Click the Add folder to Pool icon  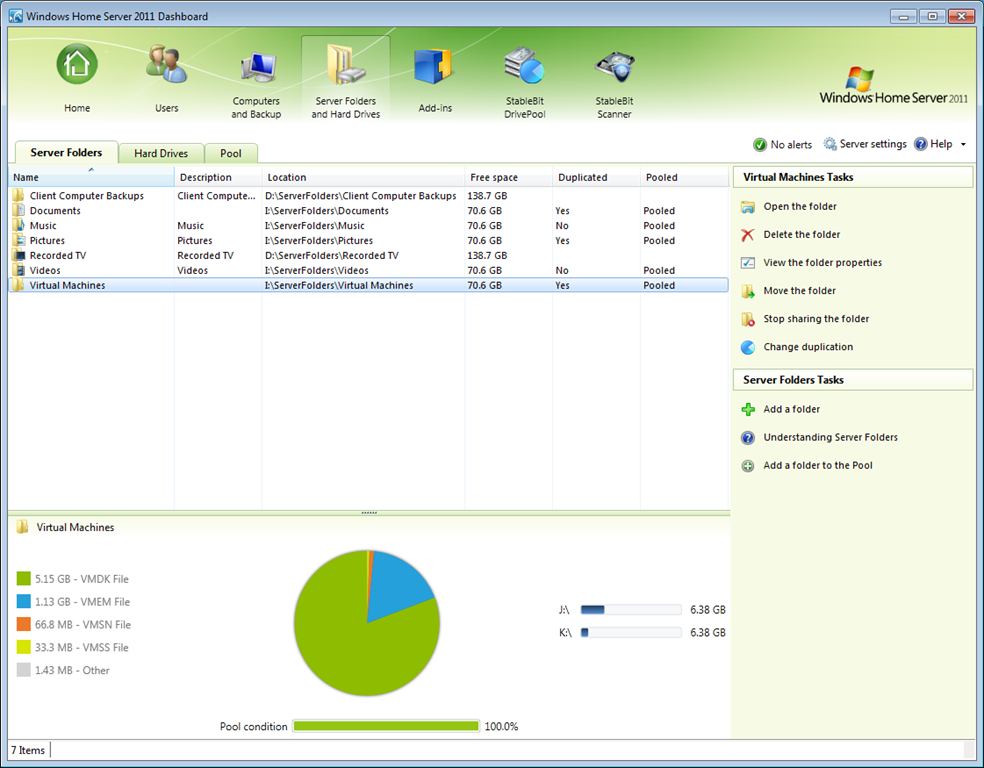747,466
